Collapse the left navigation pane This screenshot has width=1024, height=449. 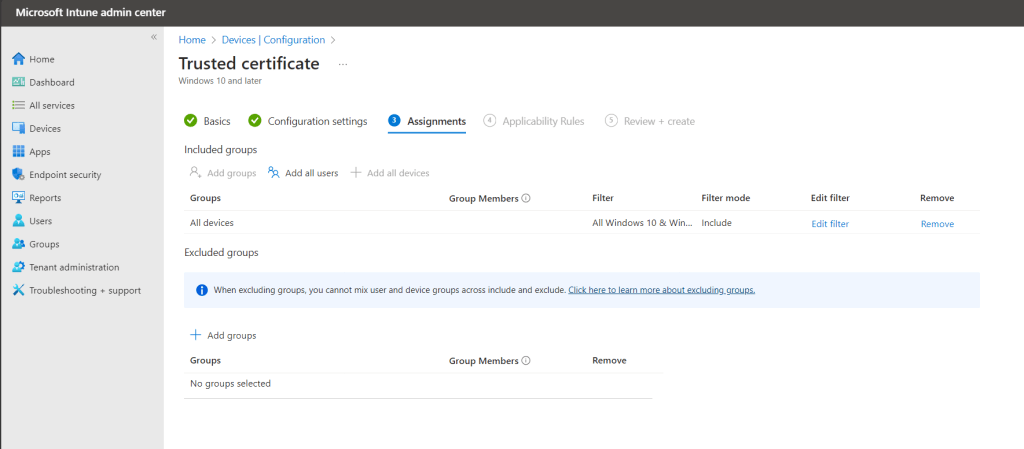153,37
